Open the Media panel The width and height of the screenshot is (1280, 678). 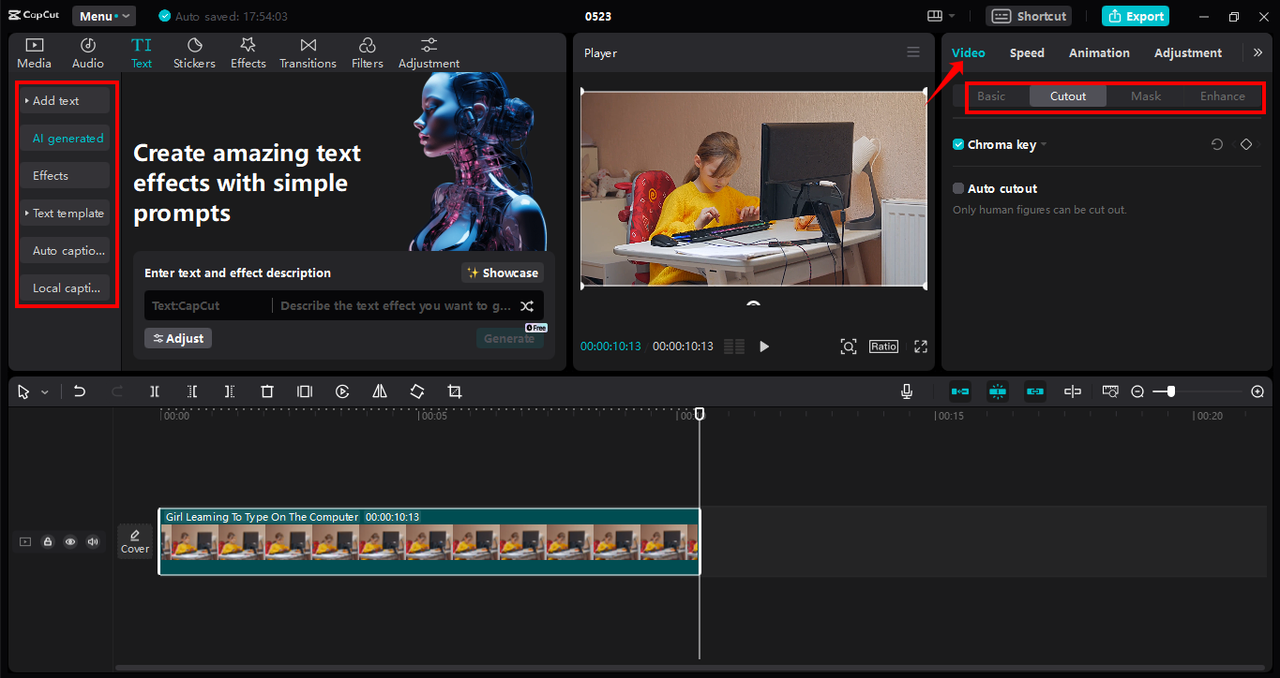click(x=34, y=53)
